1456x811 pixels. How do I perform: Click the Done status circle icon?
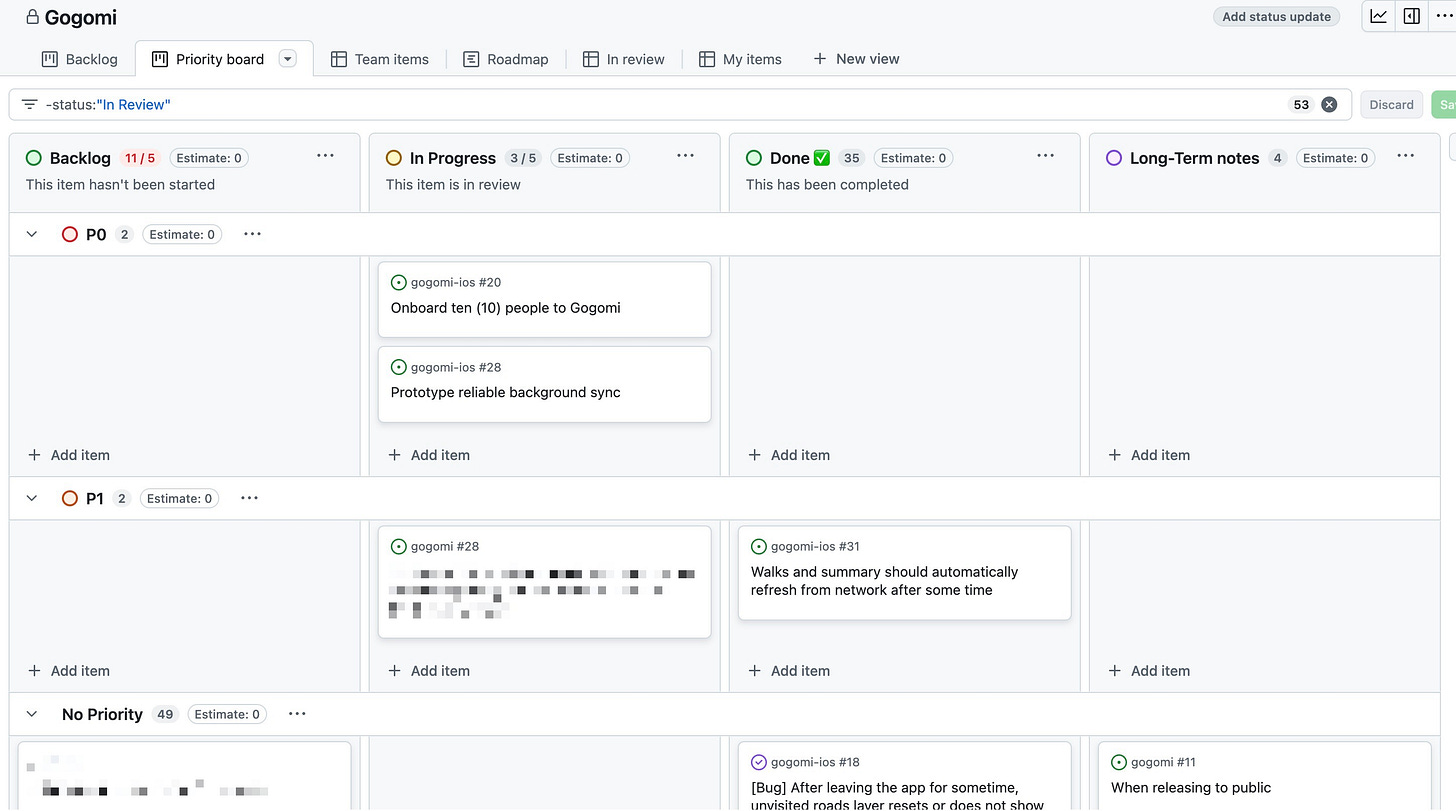click(x=754, y=158)
